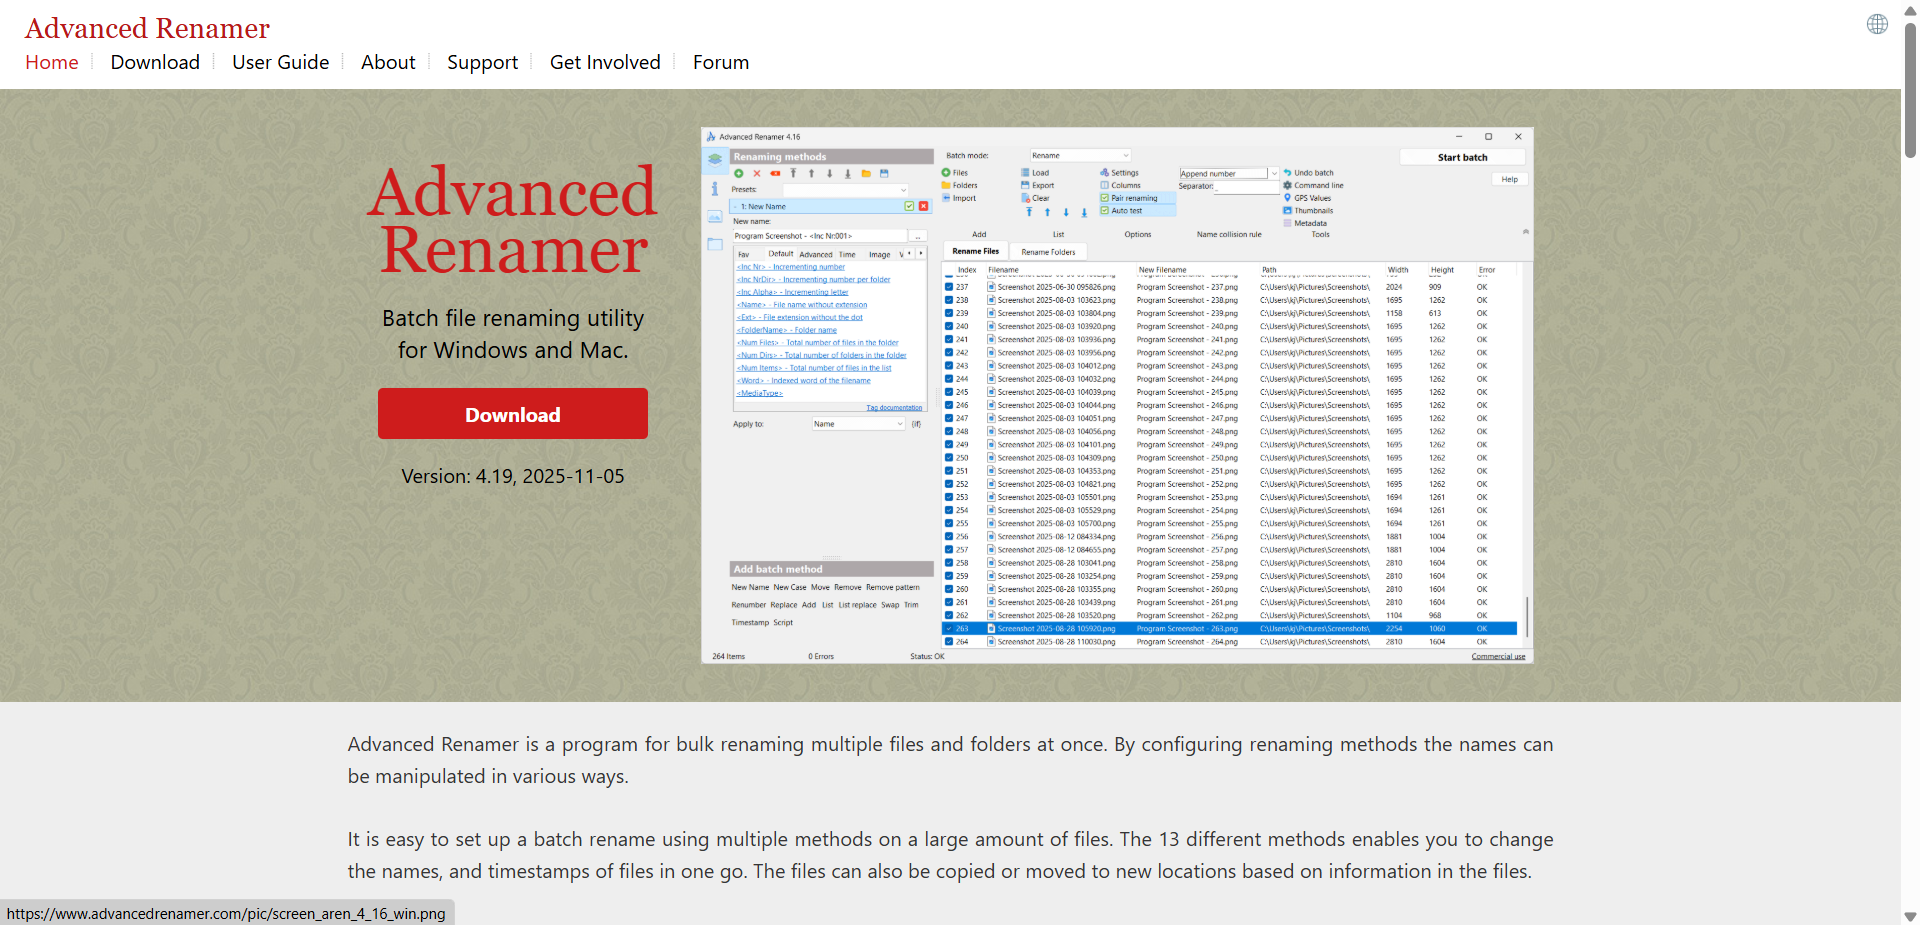
Task: Click the globe language icon
Action: tap(1877, 24)
